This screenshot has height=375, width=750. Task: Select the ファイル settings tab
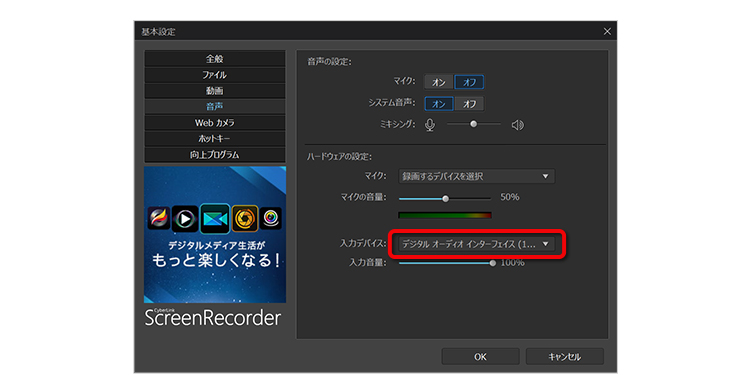(215, 75)
